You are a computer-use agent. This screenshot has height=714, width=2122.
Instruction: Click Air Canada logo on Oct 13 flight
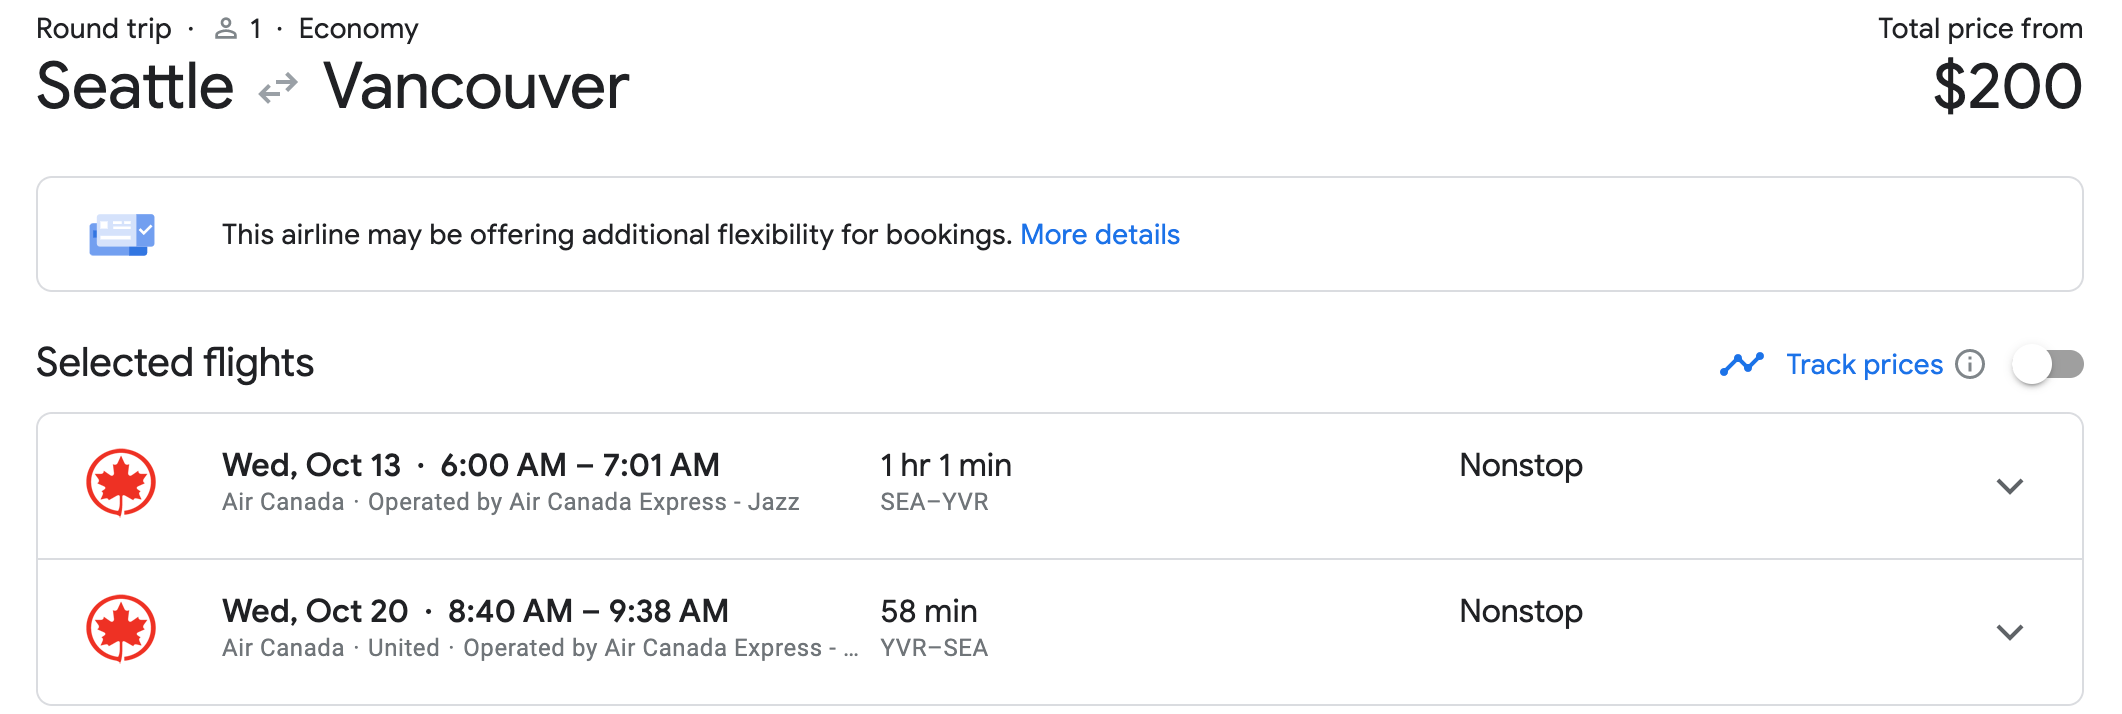[x=121, y=482]
